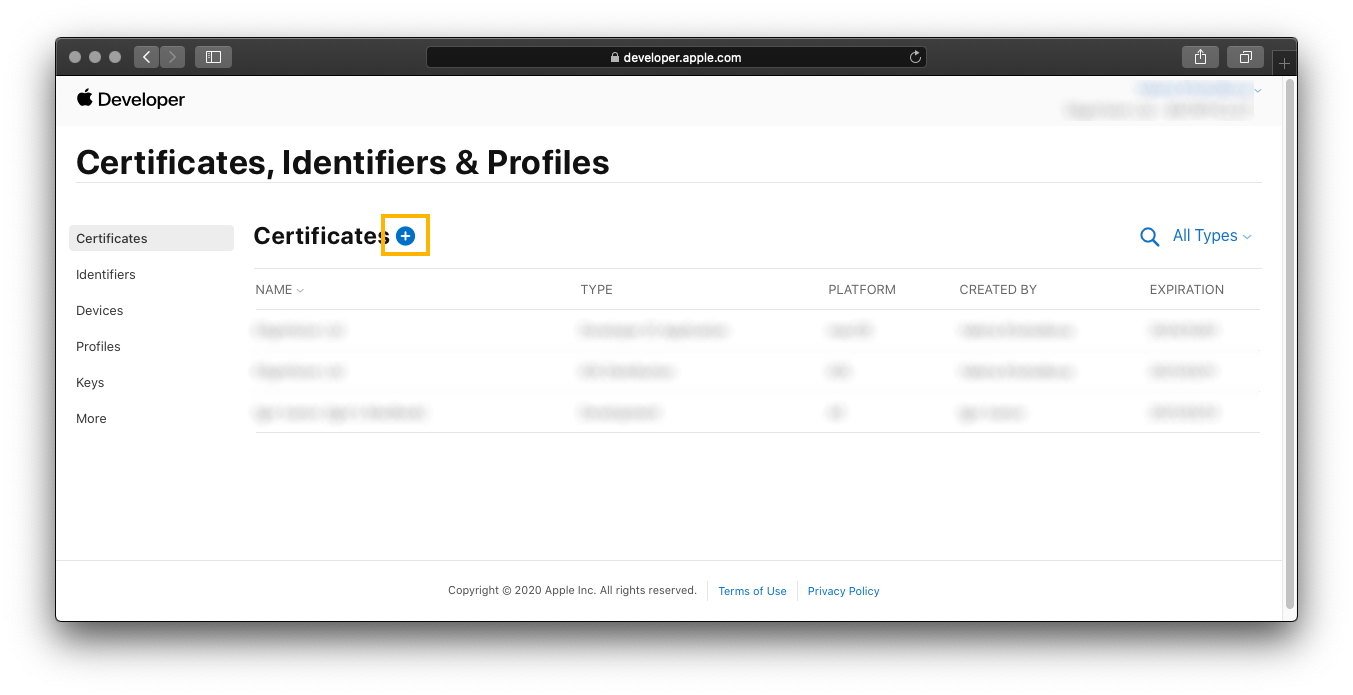The height and width of the screenshot is (695, 1353).
Task: Open the Terms of Use link
Action: pyautogui.click(x=752, y=591)
